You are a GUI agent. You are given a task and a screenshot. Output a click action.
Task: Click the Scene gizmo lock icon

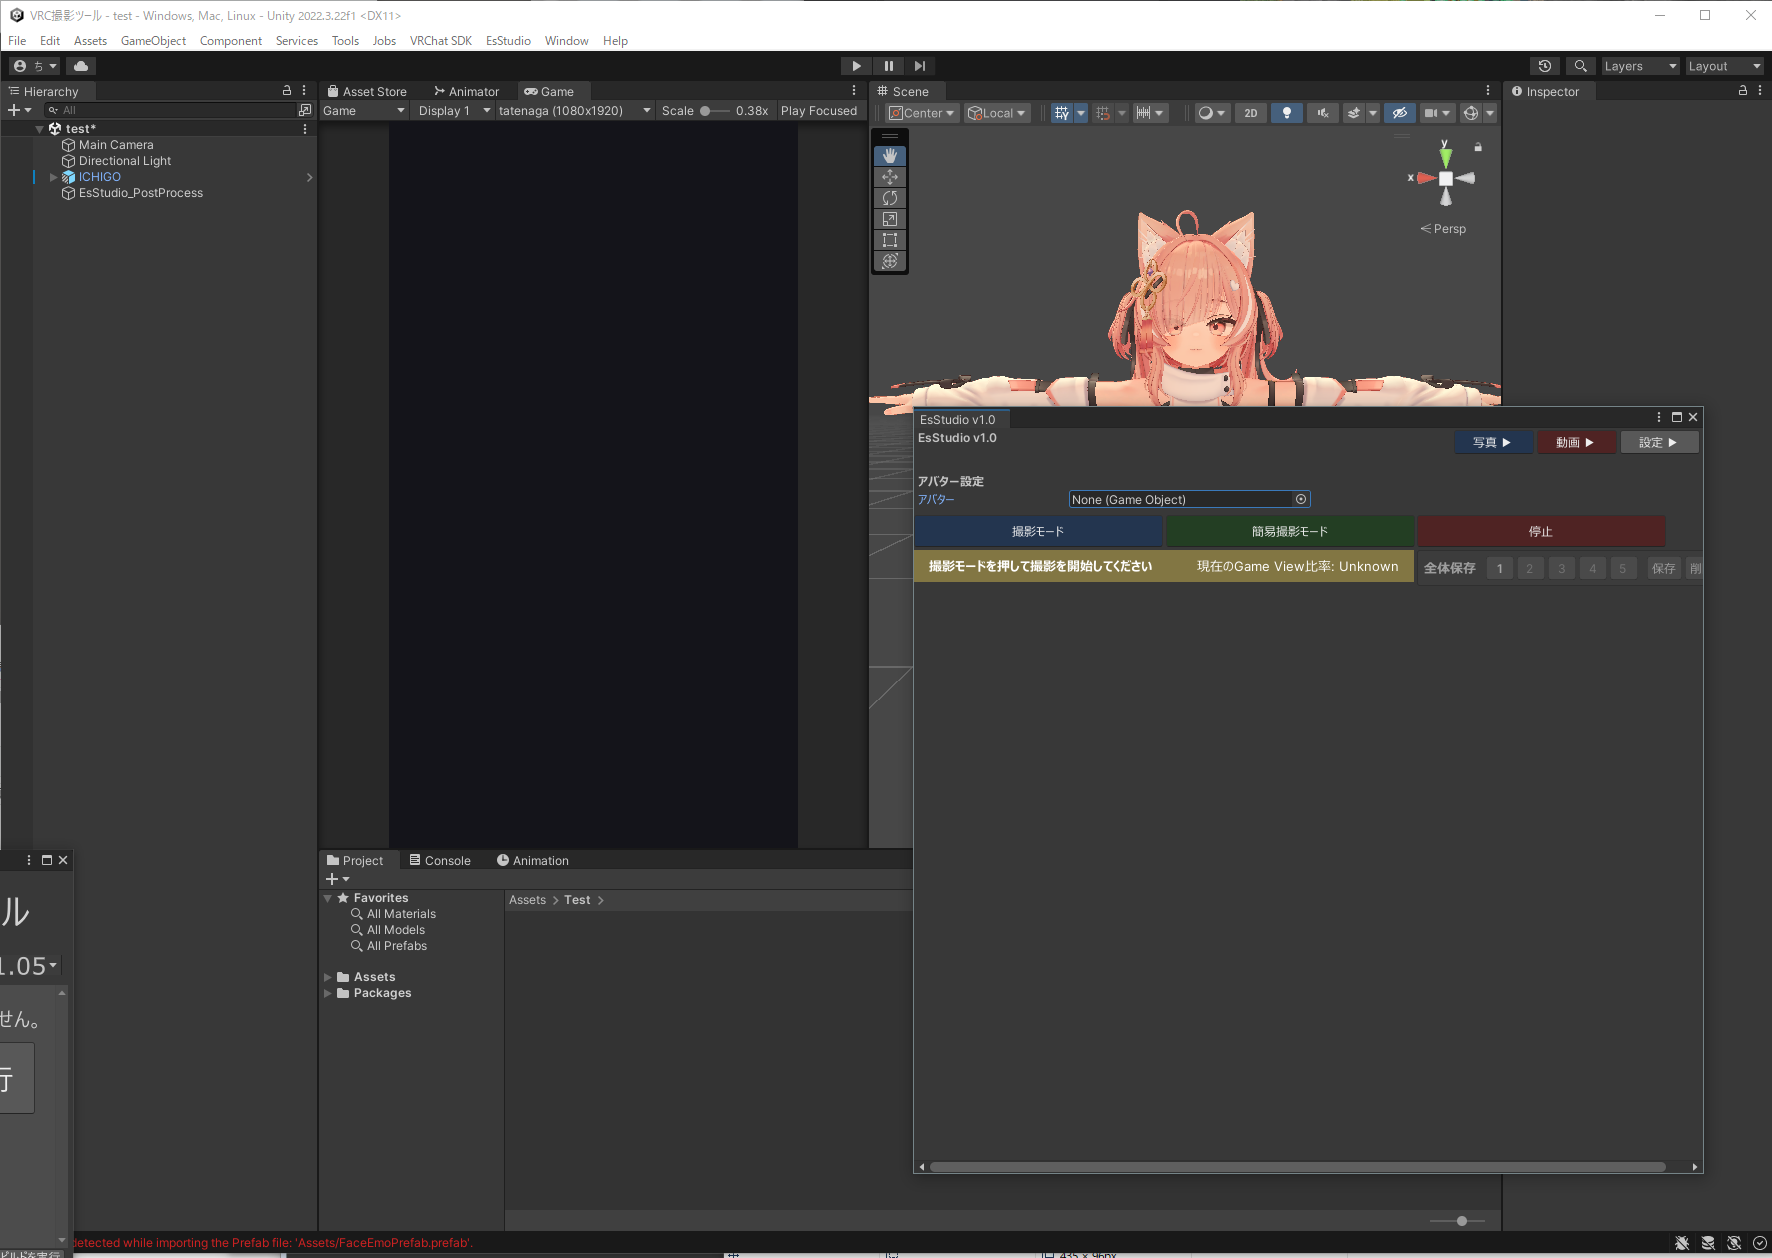pos(1478,147)
